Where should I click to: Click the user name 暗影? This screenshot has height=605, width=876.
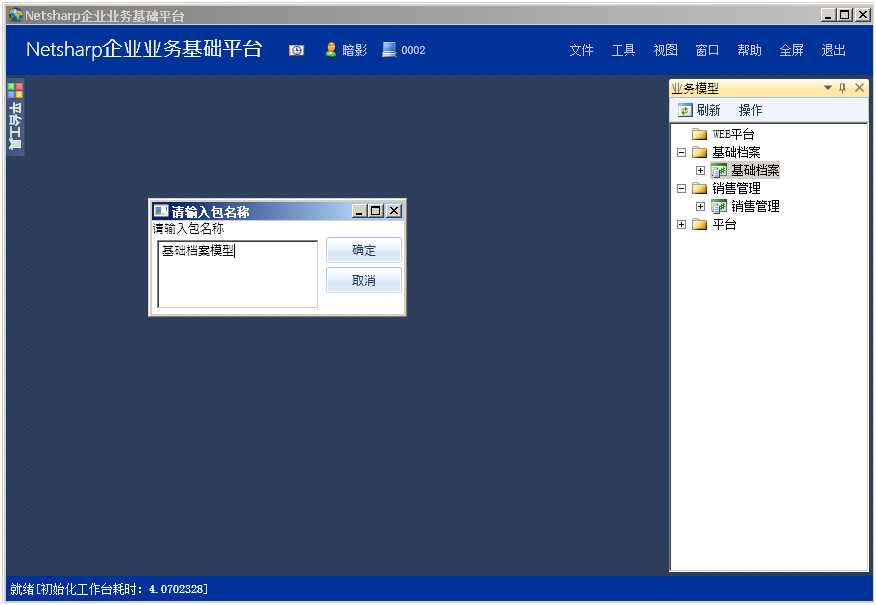(354, 50)
